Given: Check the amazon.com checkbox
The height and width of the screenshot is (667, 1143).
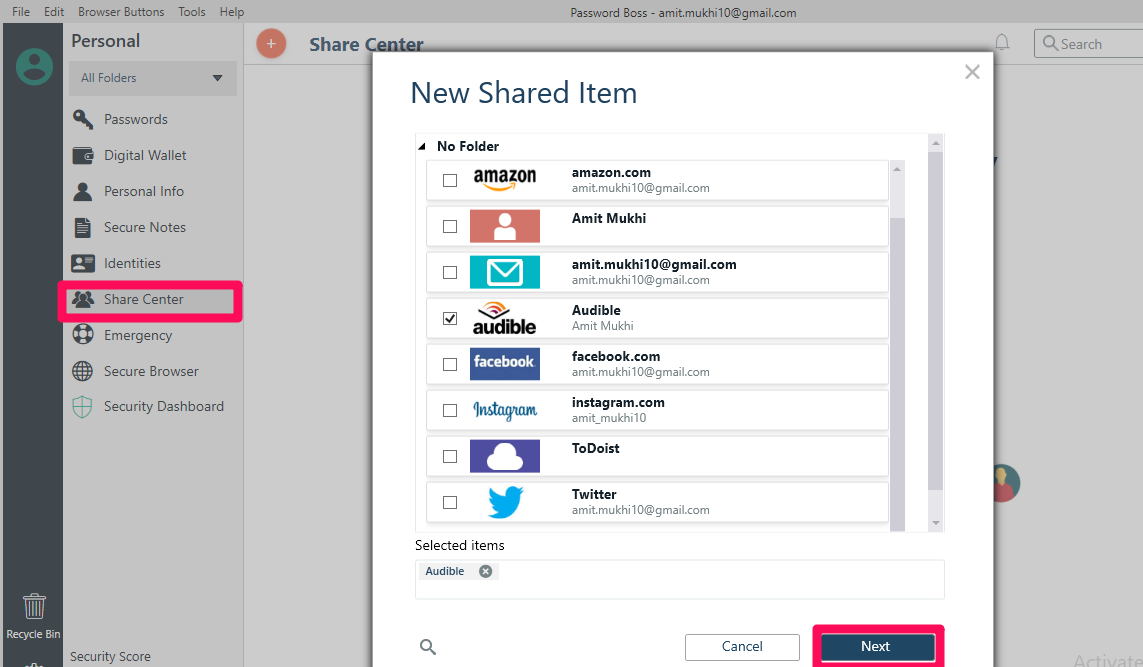Looking at the screenshot, I should click(x=450, y=180).
